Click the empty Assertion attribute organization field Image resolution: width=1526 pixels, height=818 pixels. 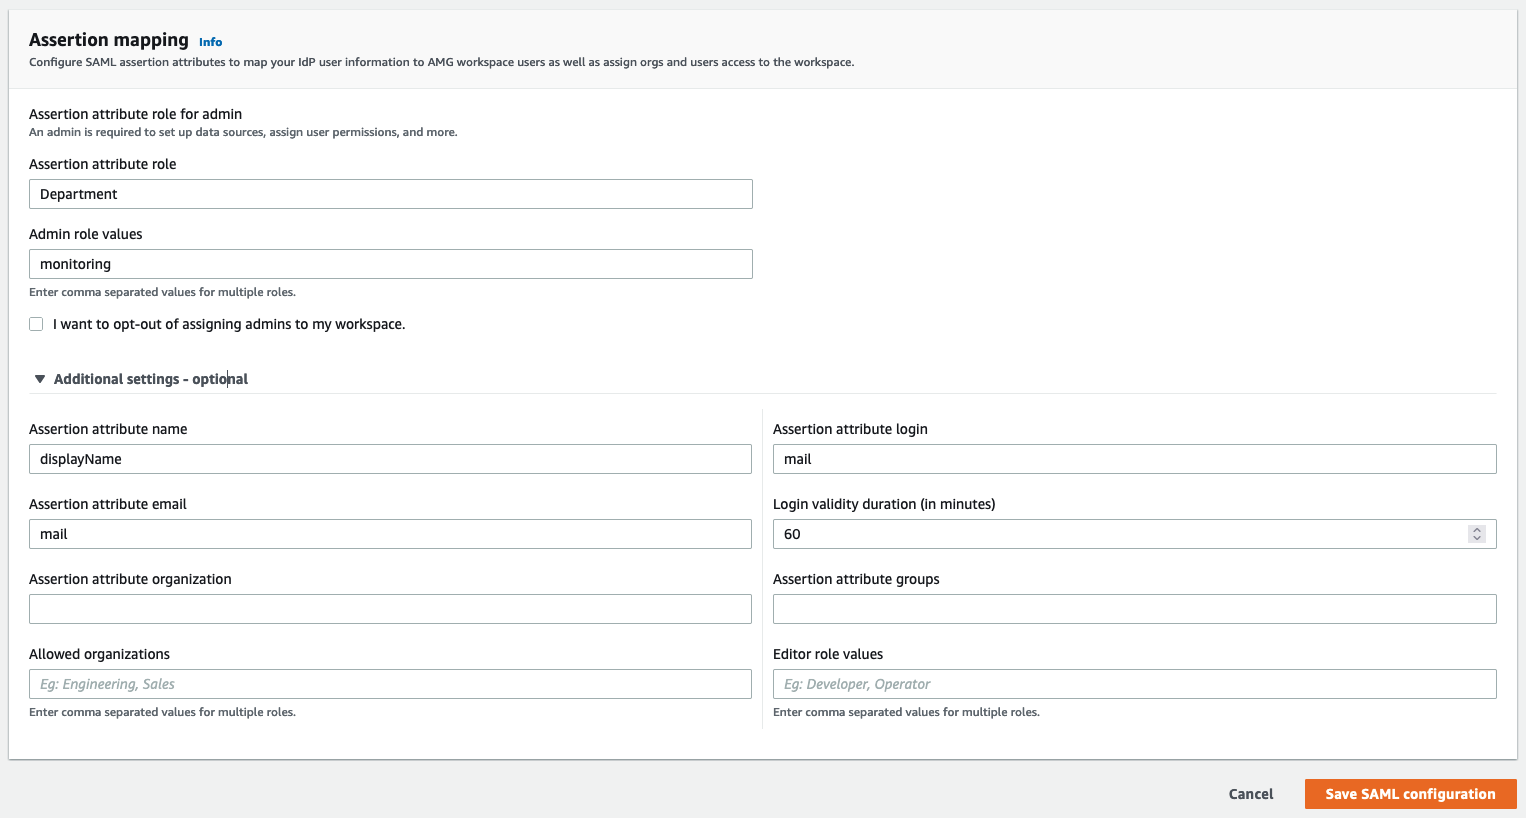390,609
